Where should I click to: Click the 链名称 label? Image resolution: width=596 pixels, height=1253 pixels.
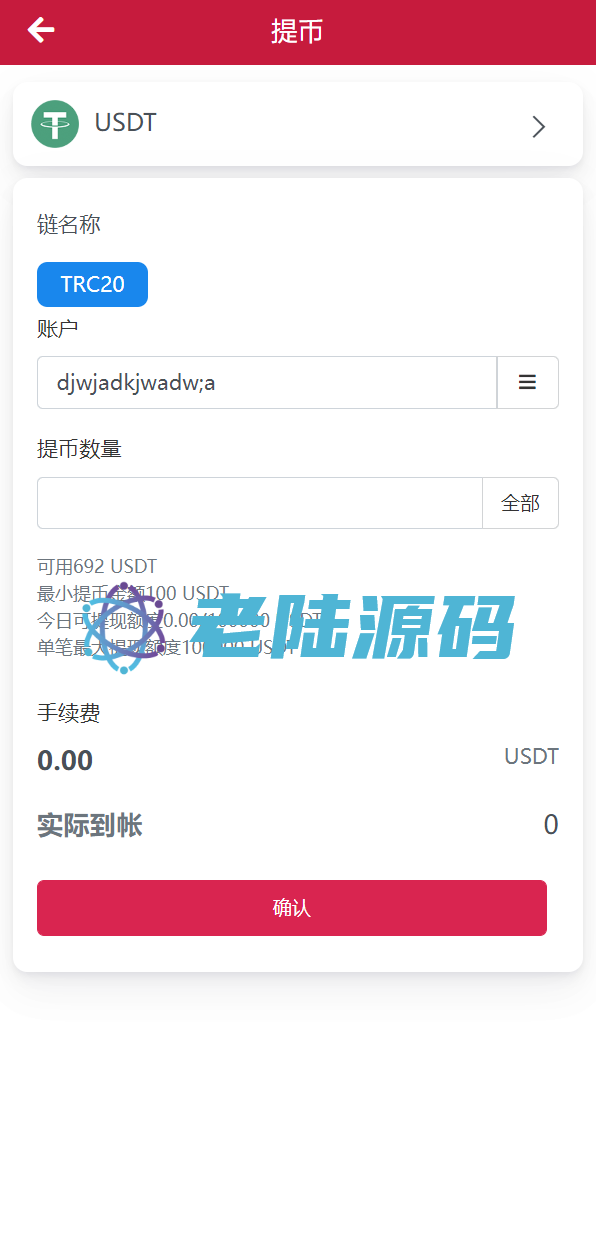(69, 225)
